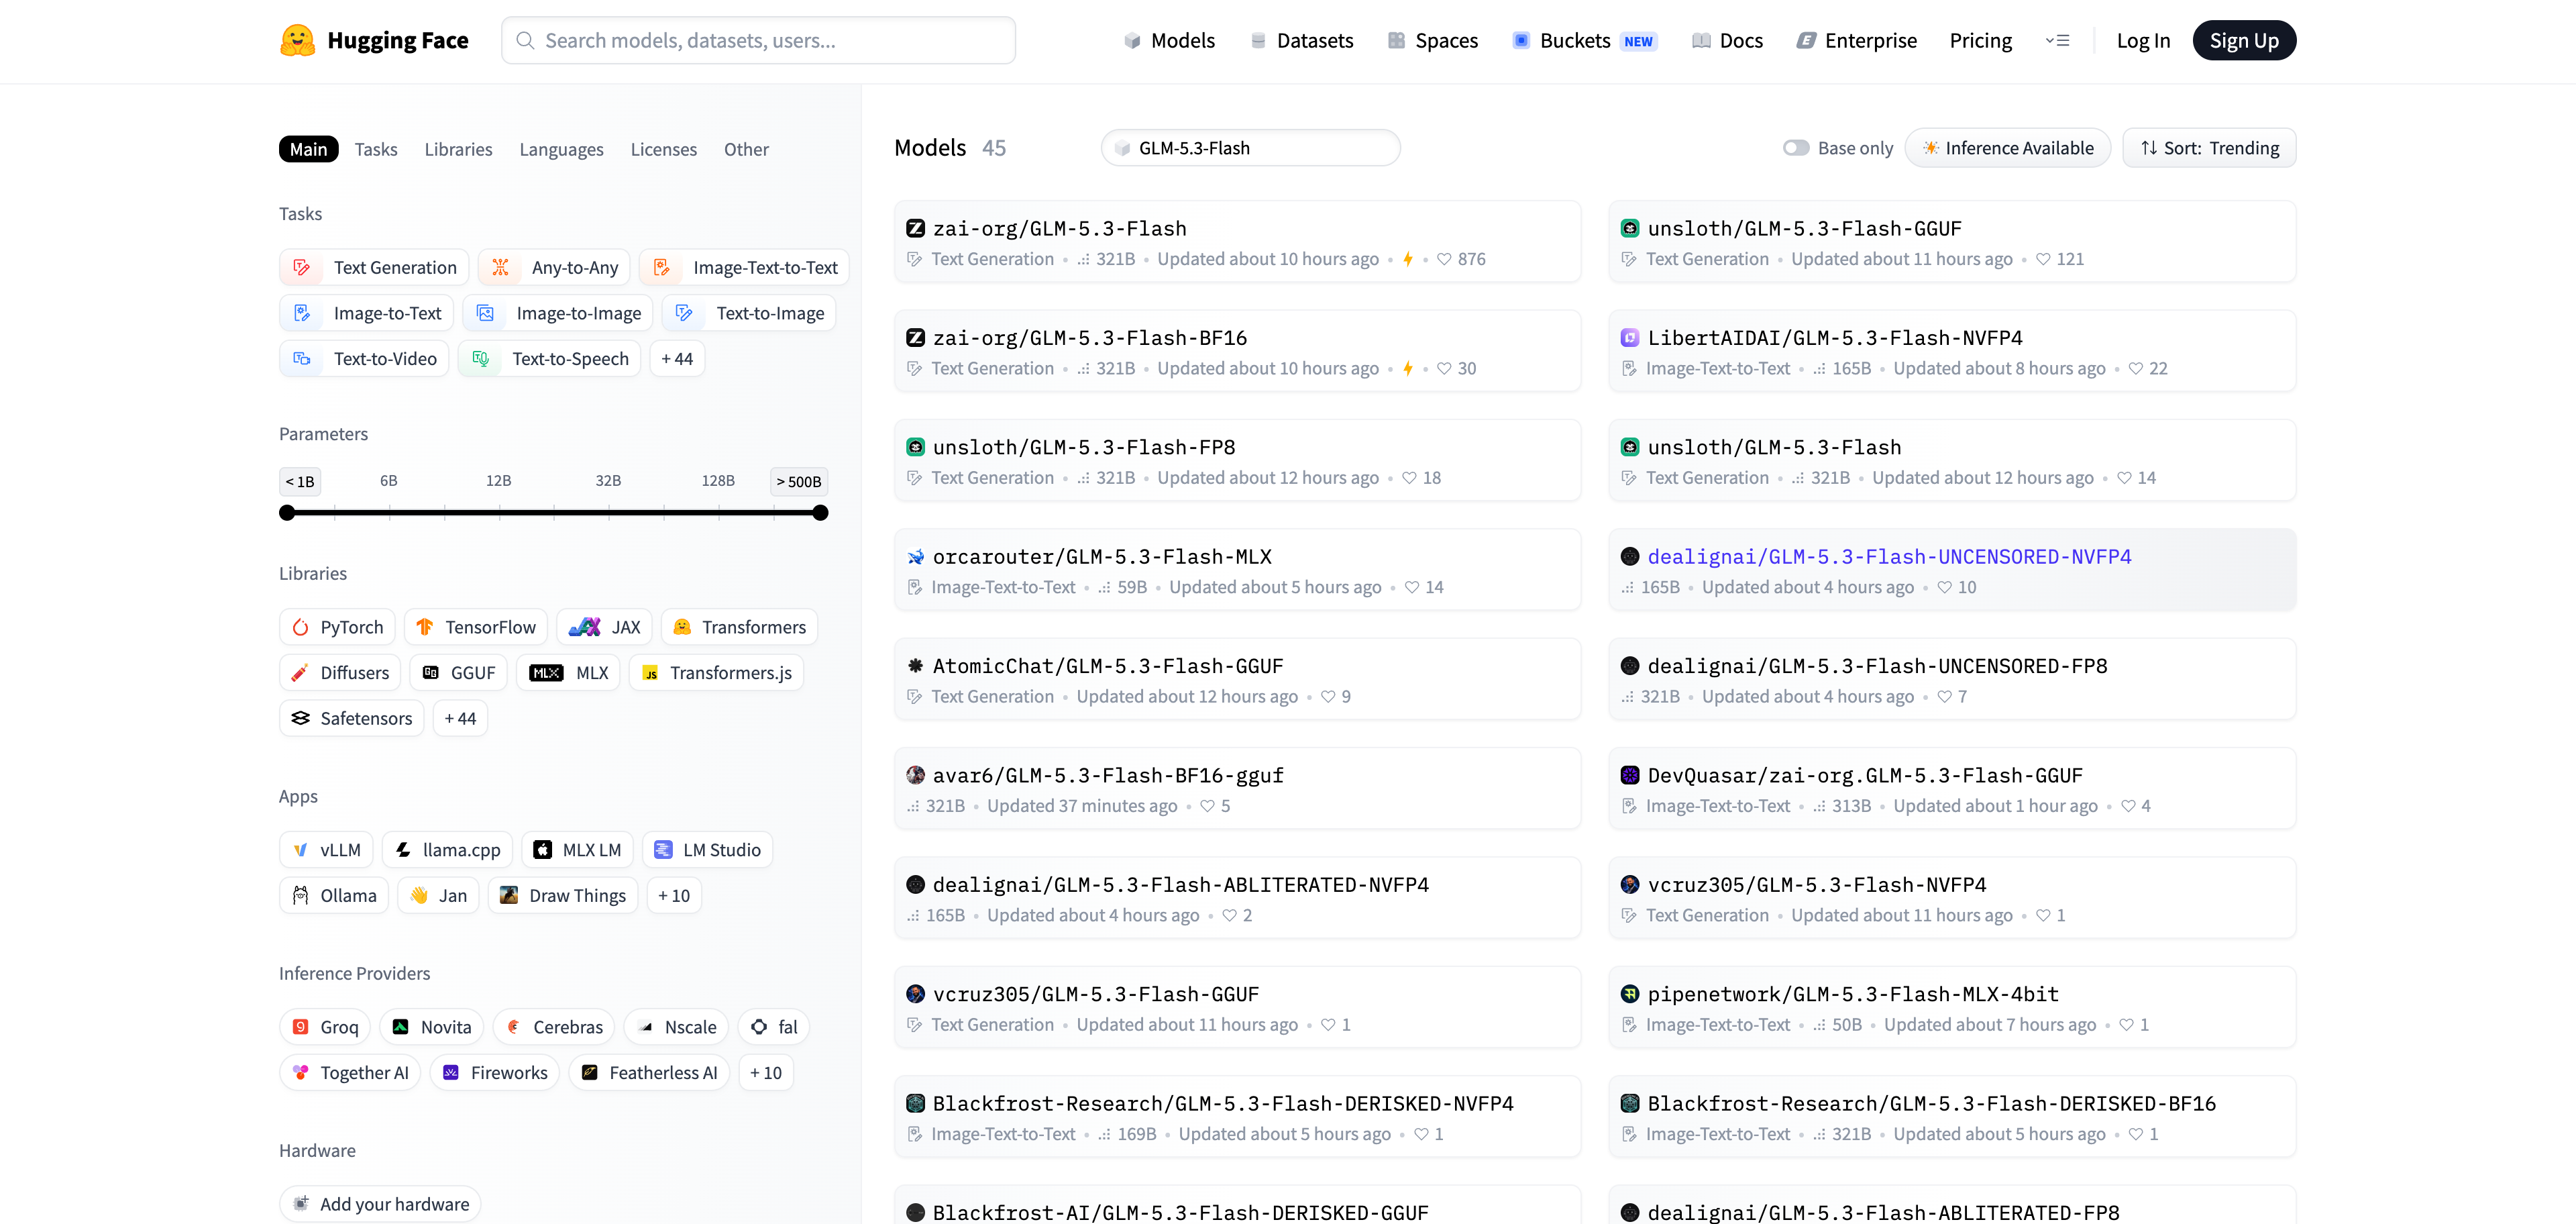Select the 32B mark on Parameters slider
The image size is (2576, 1224).
click(x=608, y=481)
